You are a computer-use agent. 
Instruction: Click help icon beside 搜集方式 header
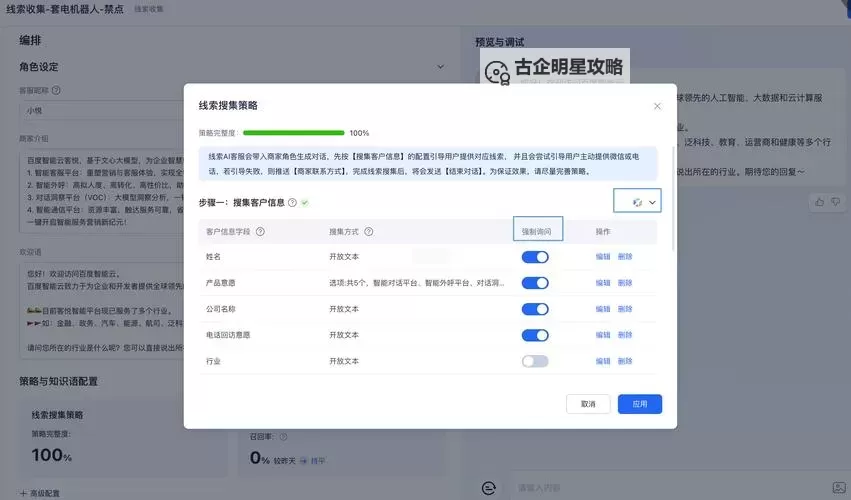(369, 231)
